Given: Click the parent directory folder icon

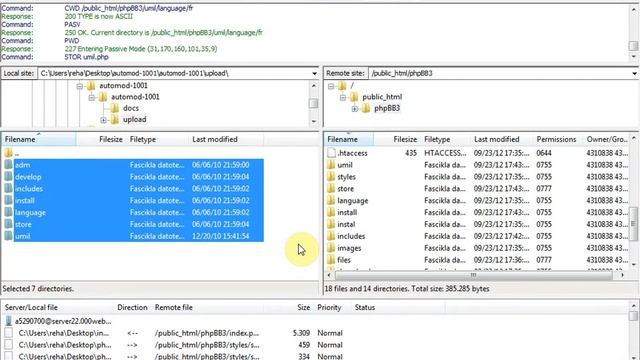Looking at the screenshot, I should [8, 153].
